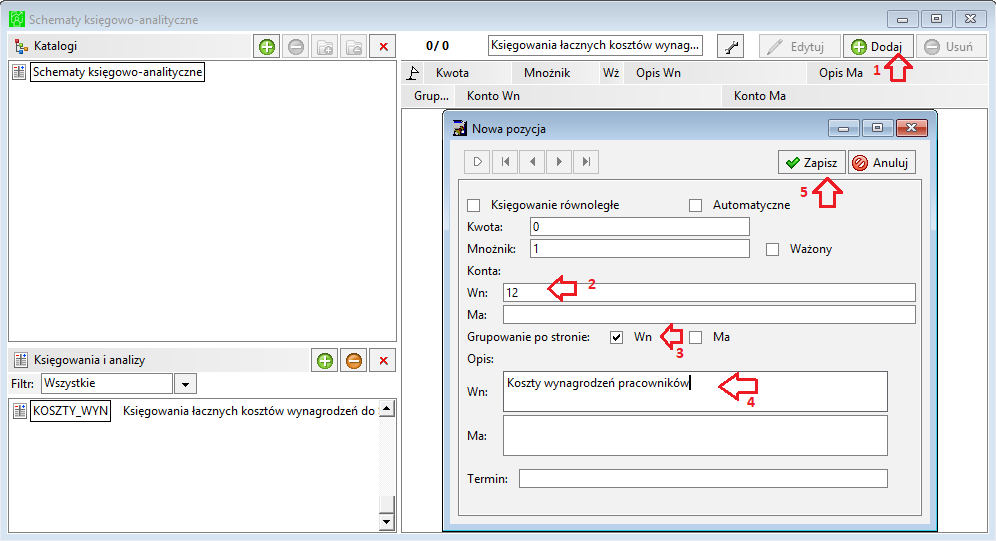Add entry in Księgowania i analizy panel
Screen dimensions: 996x541
point(325,361)
